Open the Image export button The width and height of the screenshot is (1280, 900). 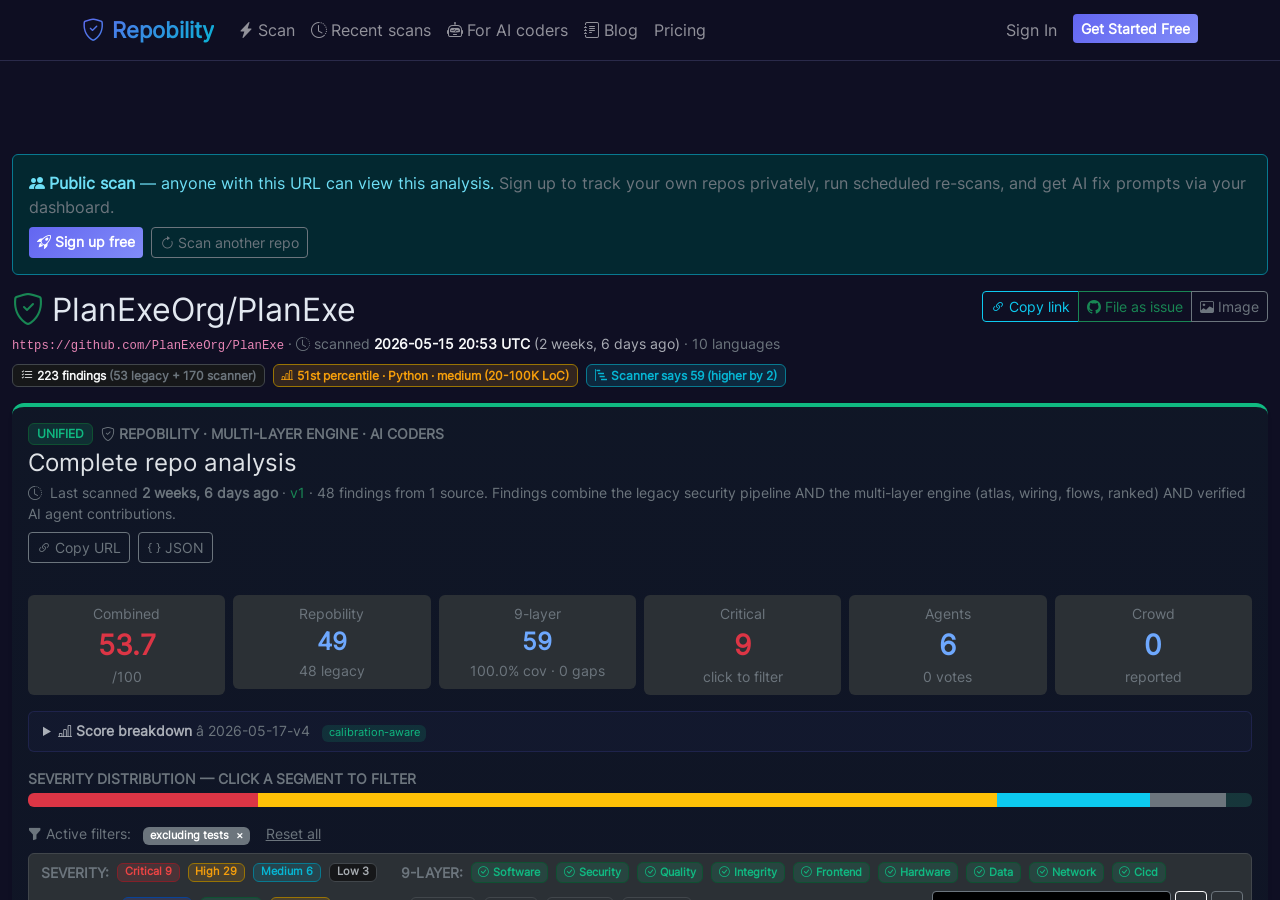(1229, 307)
